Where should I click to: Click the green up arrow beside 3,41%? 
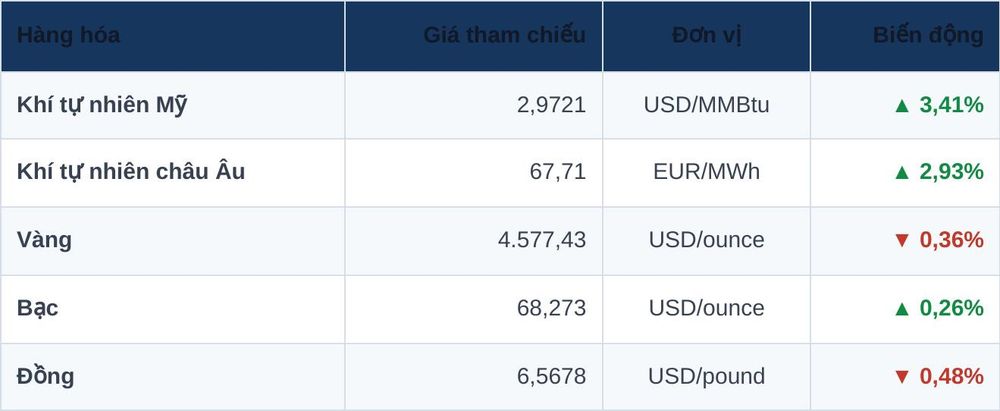[902, 105]
